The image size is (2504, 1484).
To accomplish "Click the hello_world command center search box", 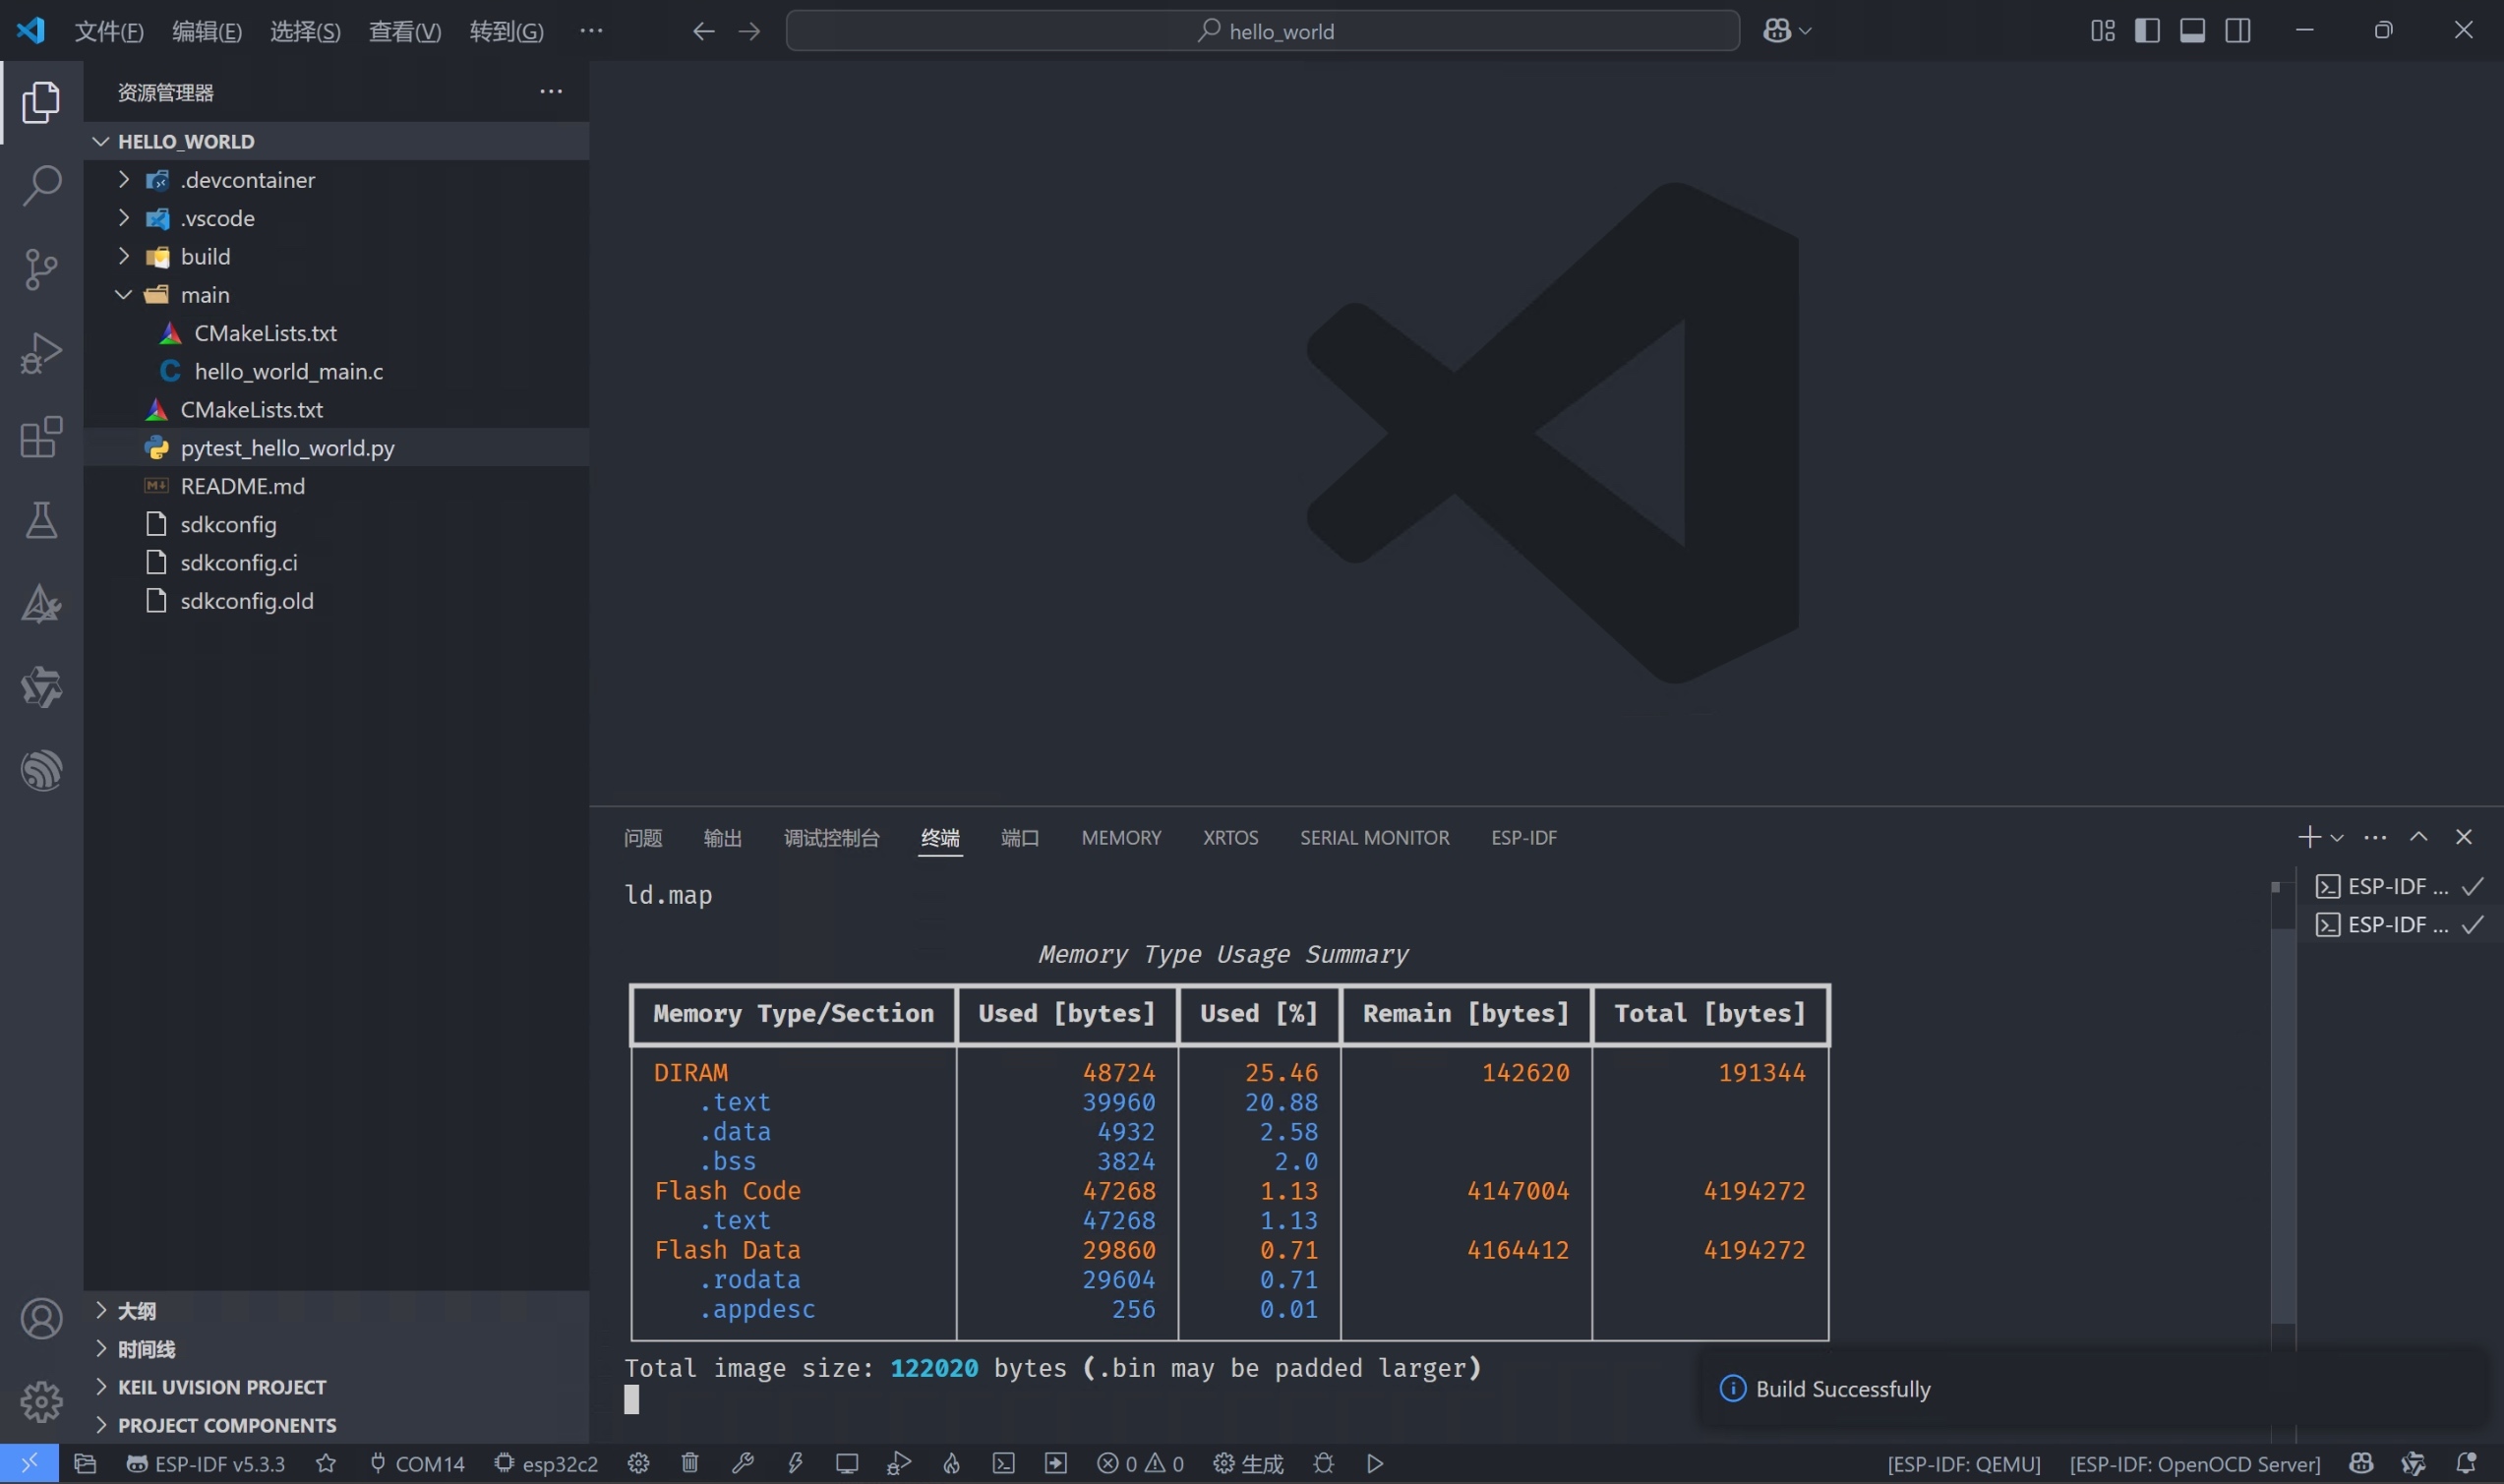I will 1262,31.
